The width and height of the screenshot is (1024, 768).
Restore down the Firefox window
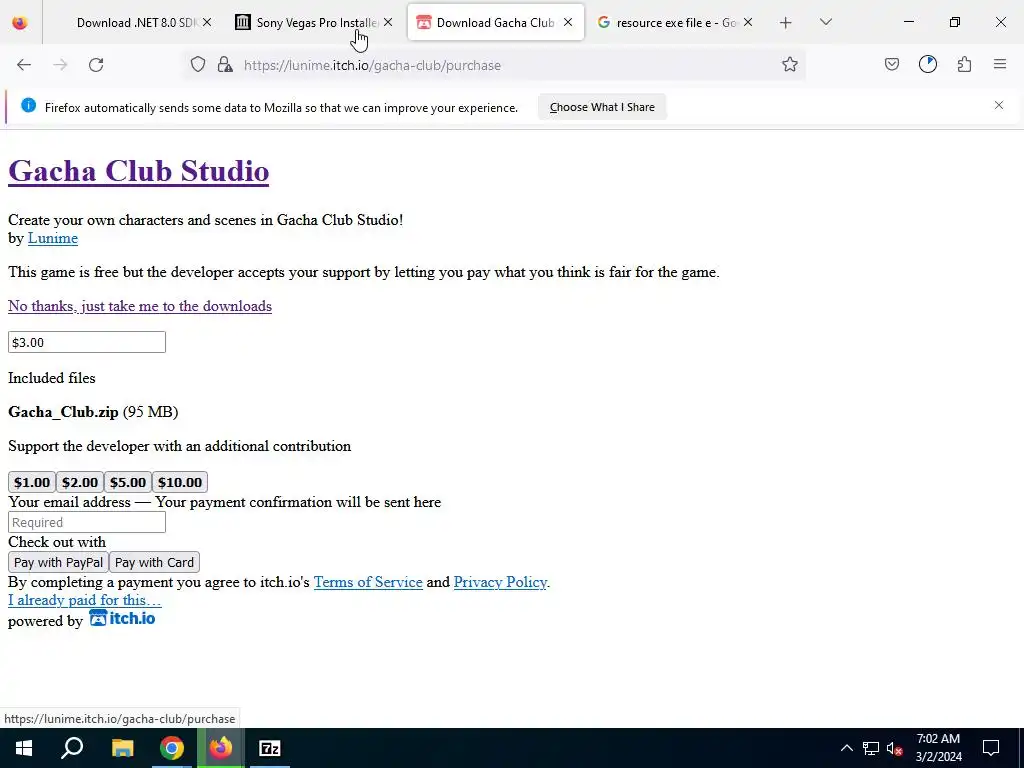[x=955, y=22]
